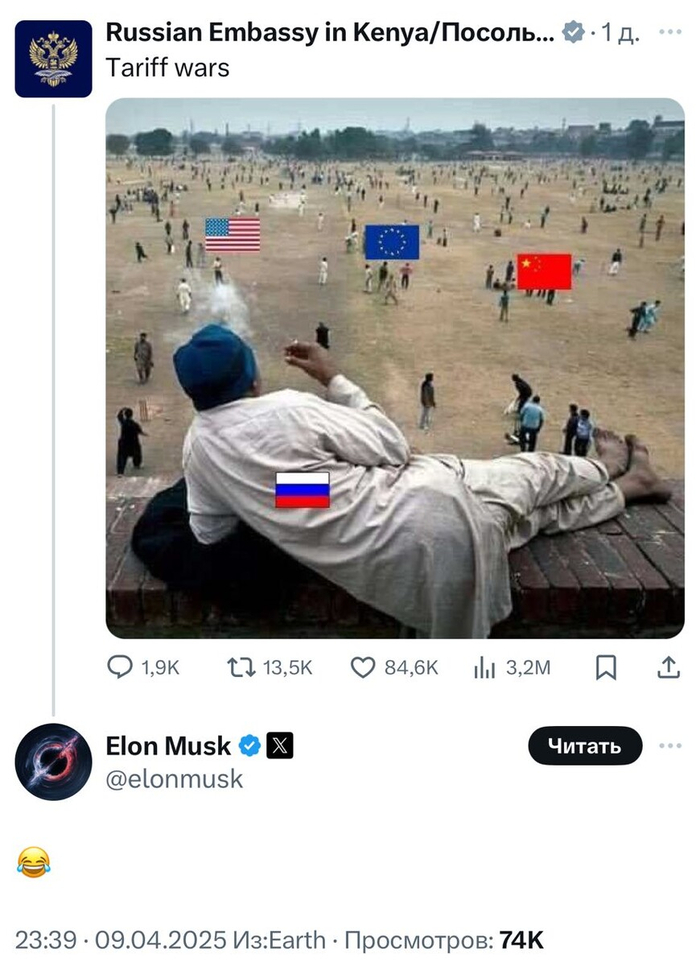Bookmark the Tariff wars tweet
700x966 pixels.
point(605,668)
